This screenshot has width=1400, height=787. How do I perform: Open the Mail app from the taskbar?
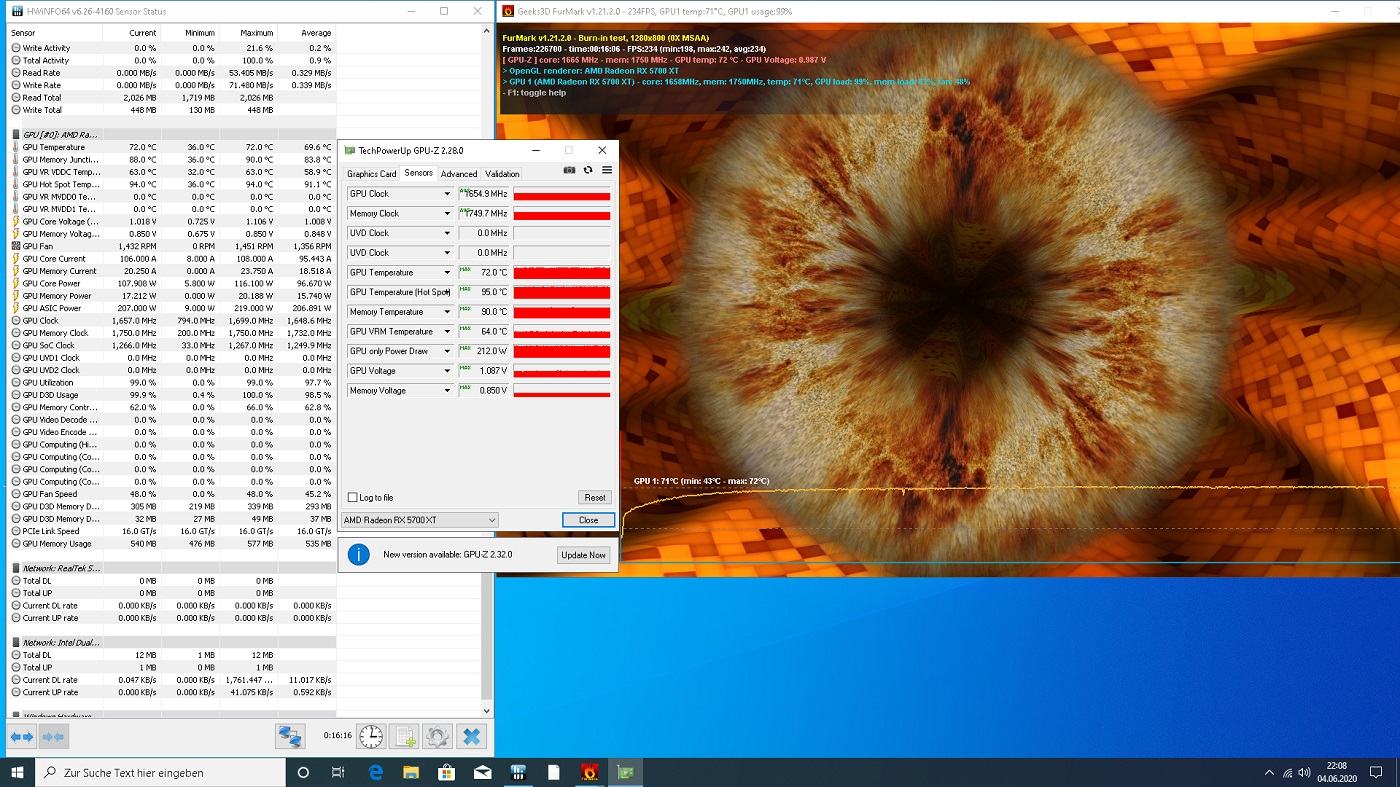click(483, 772)
